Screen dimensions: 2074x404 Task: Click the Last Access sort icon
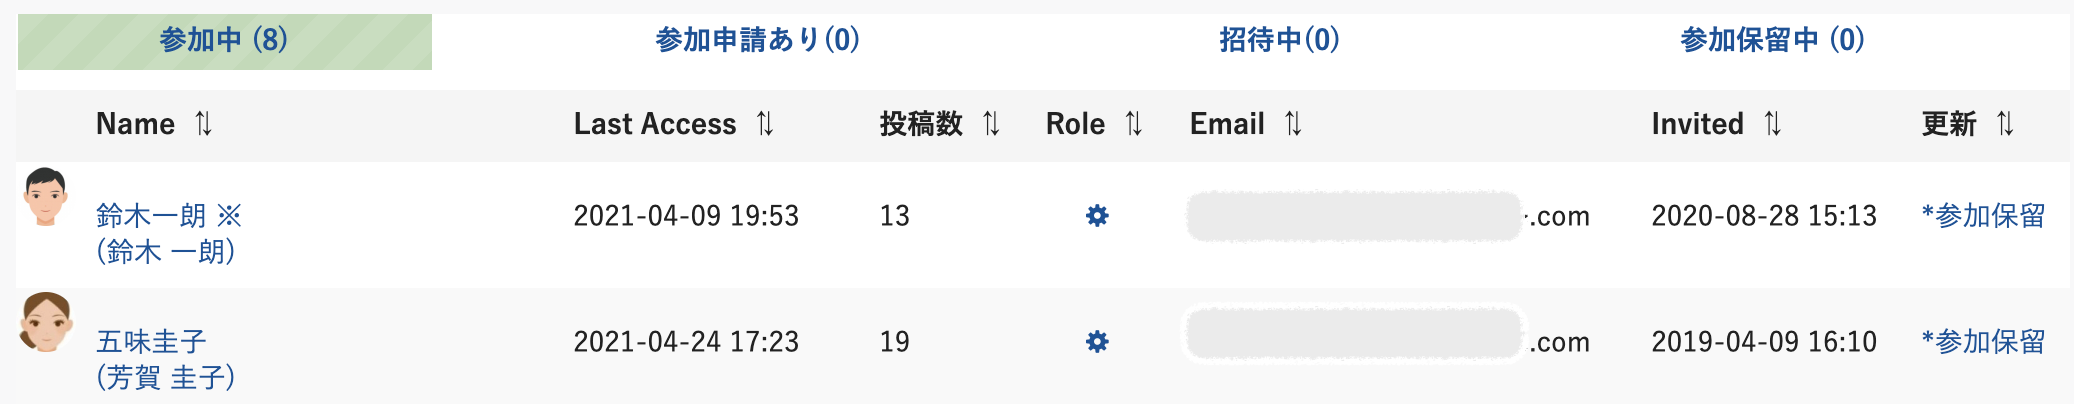click(765, 124)
